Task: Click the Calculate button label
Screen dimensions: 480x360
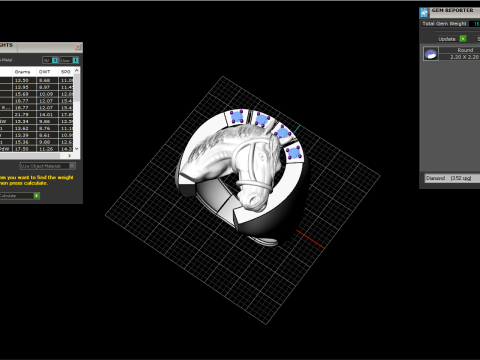Action: point(8,196)
